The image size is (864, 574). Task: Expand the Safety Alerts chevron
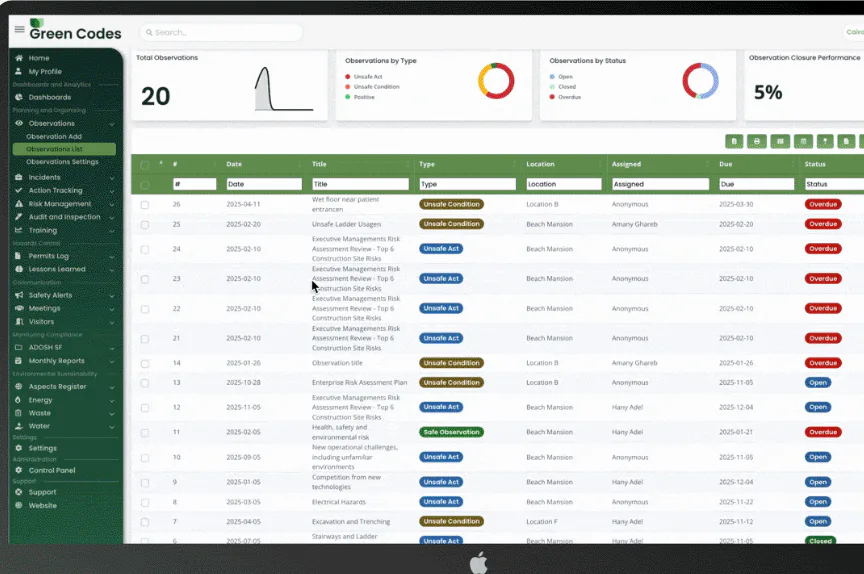[x=112, y=296]
